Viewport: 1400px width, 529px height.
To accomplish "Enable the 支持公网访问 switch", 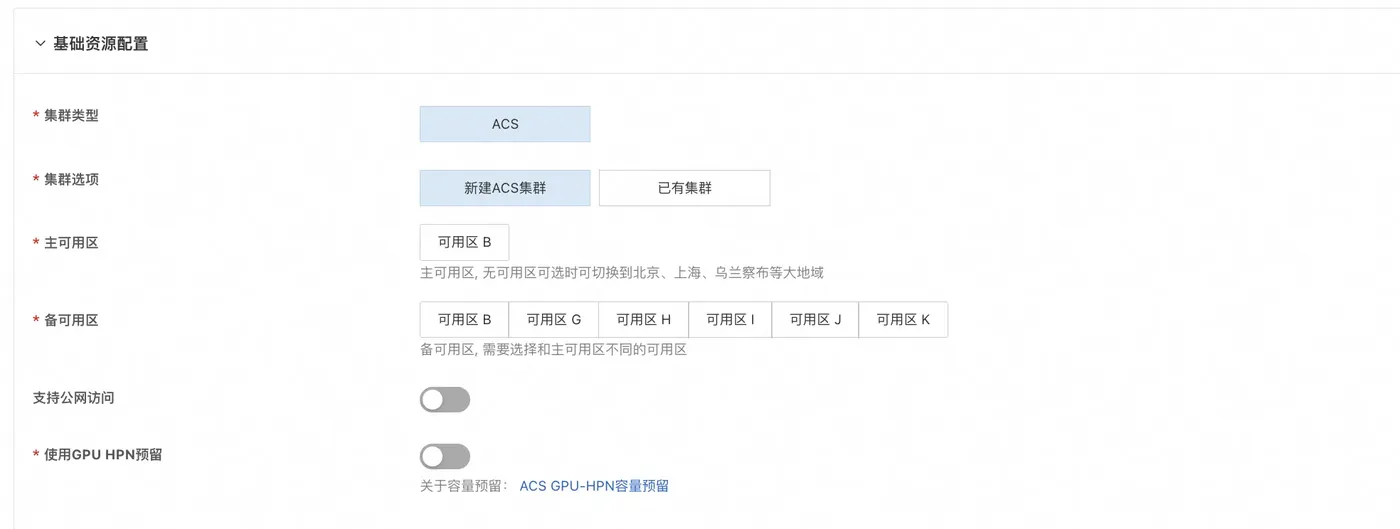I will pos(445,400).
